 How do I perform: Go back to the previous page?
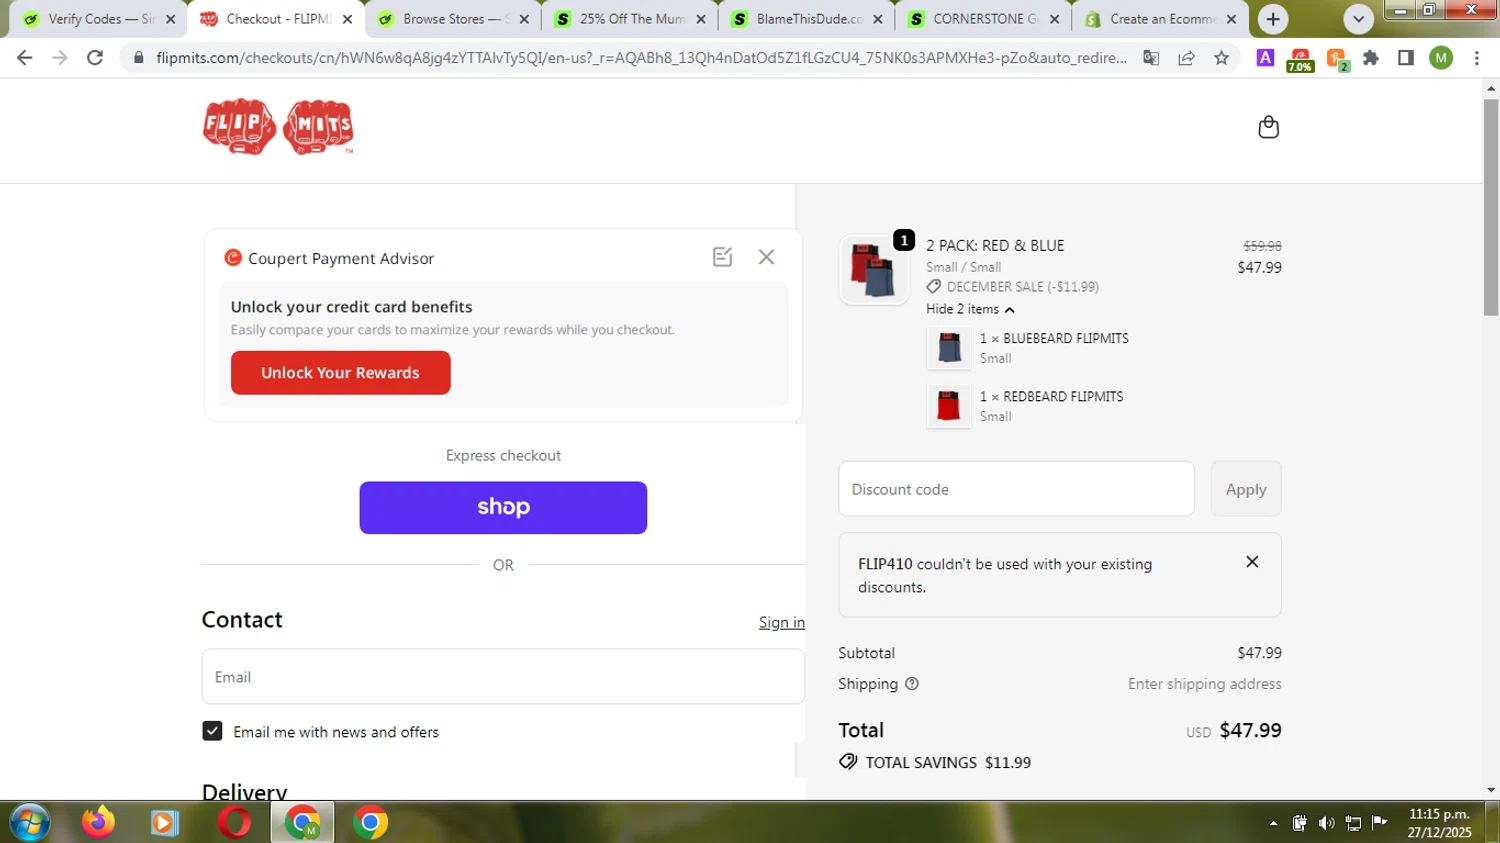pos(25,58)
